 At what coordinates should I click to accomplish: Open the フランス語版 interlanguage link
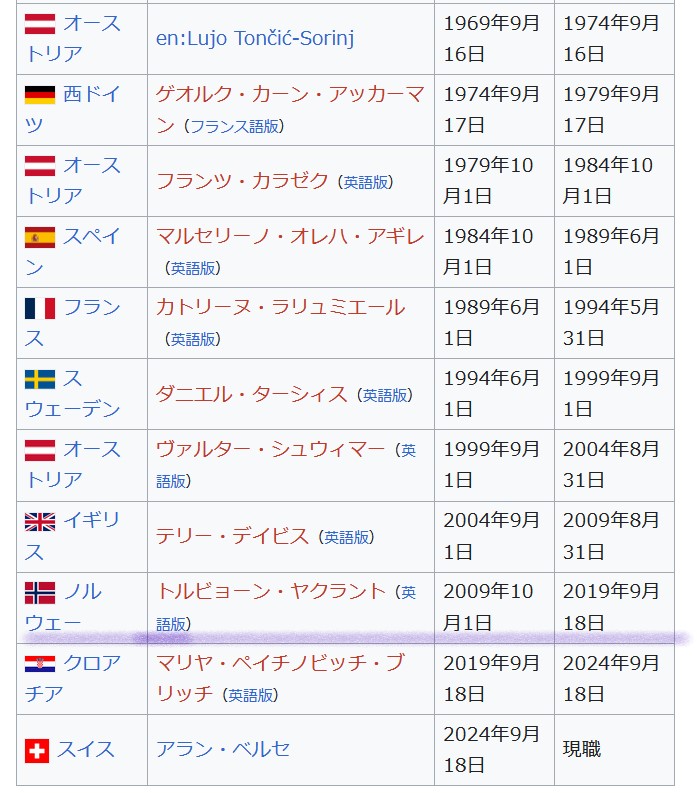(235, 126)
